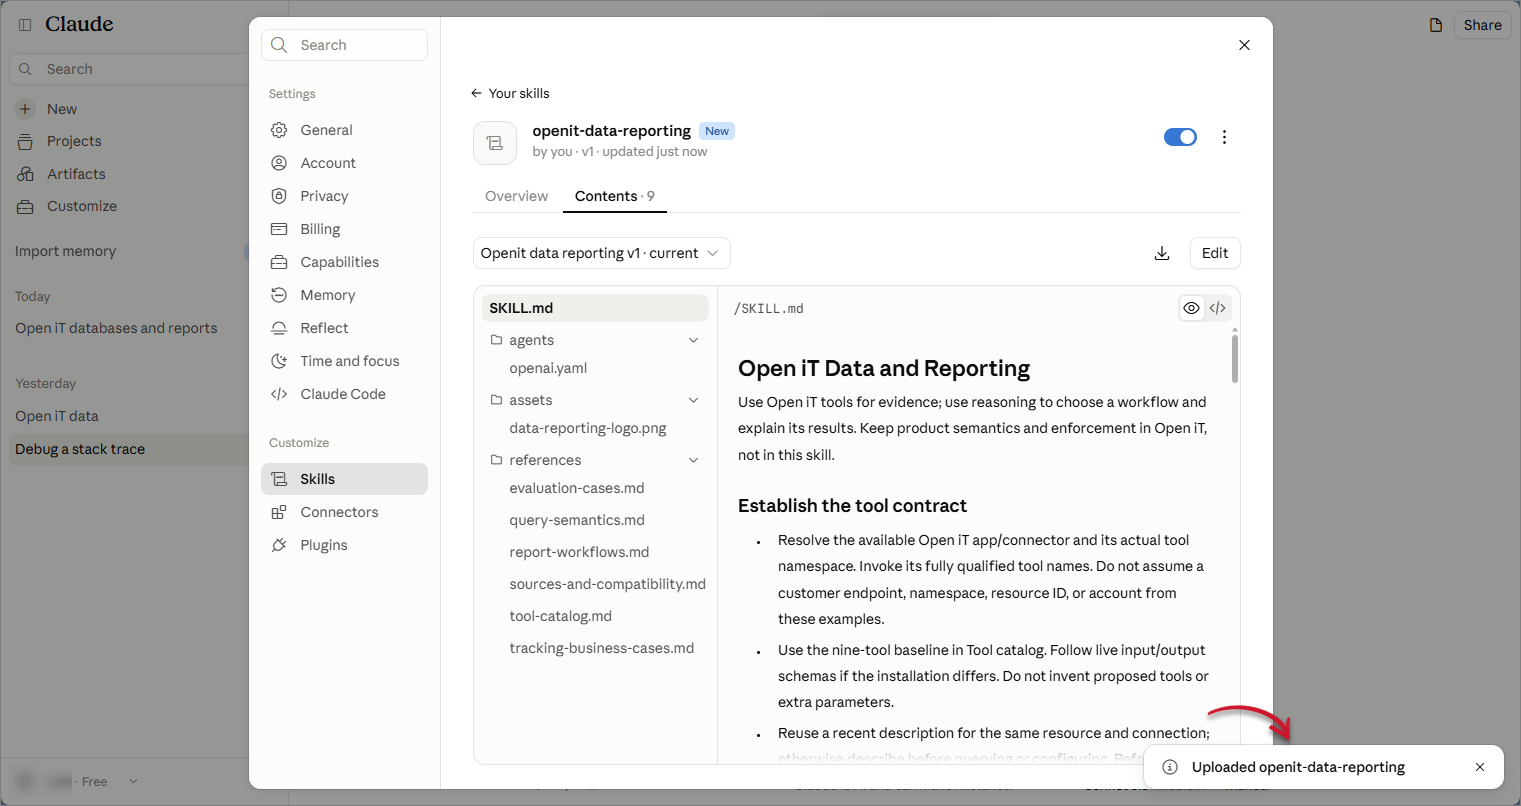Open Privacy settings
The width and height of the screenshot is (1521, 806).
(x=344, y=196)
